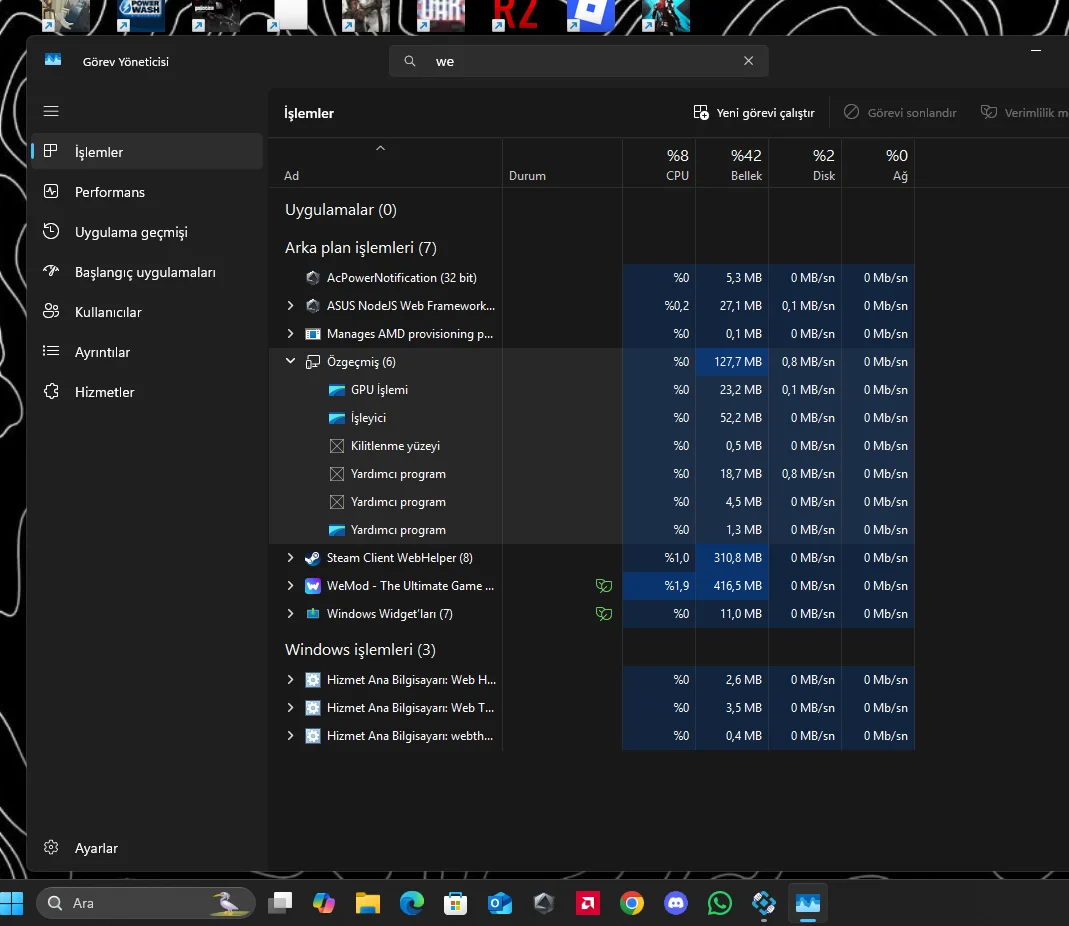
Task: Open WhatsApp from taskbar
Action: click(720, 903)
